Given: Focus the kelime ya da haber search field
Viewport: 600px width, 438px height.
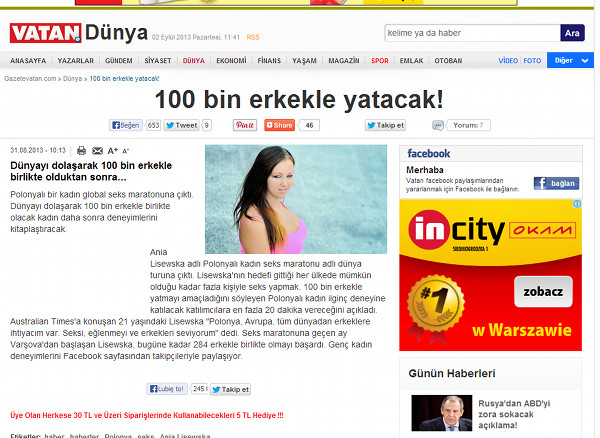Looking at the screenshot, I should 473,33.
